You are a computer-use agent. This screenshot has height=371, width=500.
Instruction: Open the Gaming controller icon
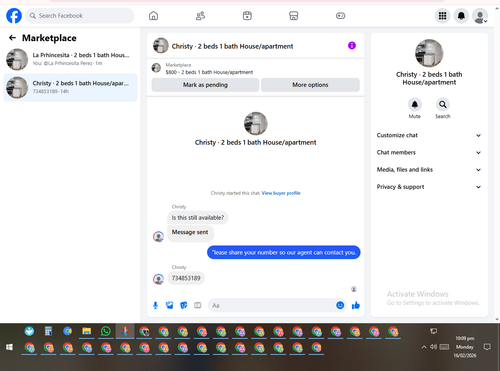(340, 16)
